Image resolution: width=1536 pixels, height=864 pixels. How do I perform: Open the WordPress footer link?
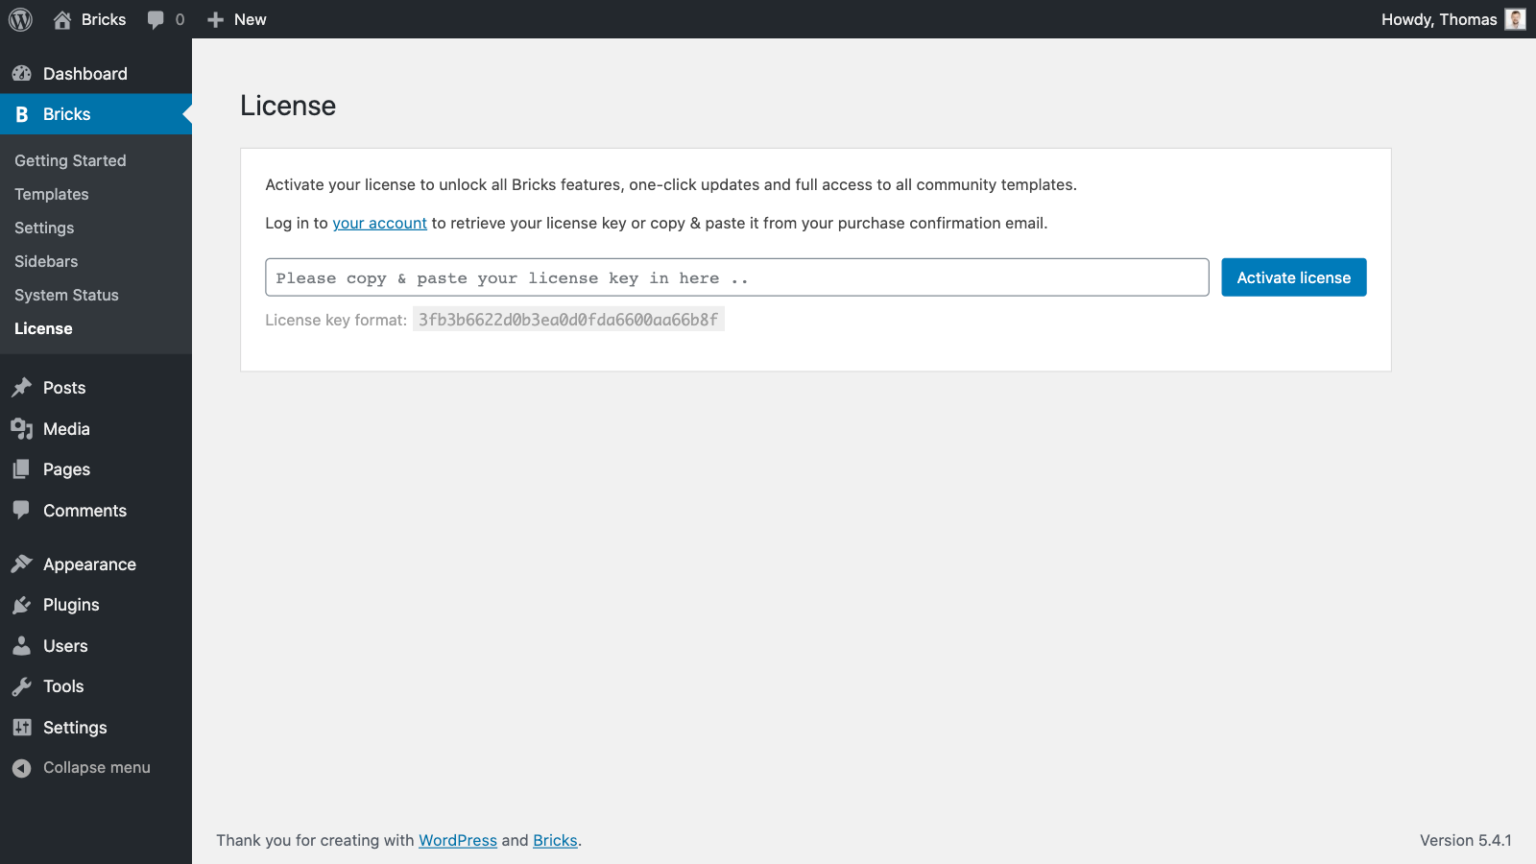(457, 840)
